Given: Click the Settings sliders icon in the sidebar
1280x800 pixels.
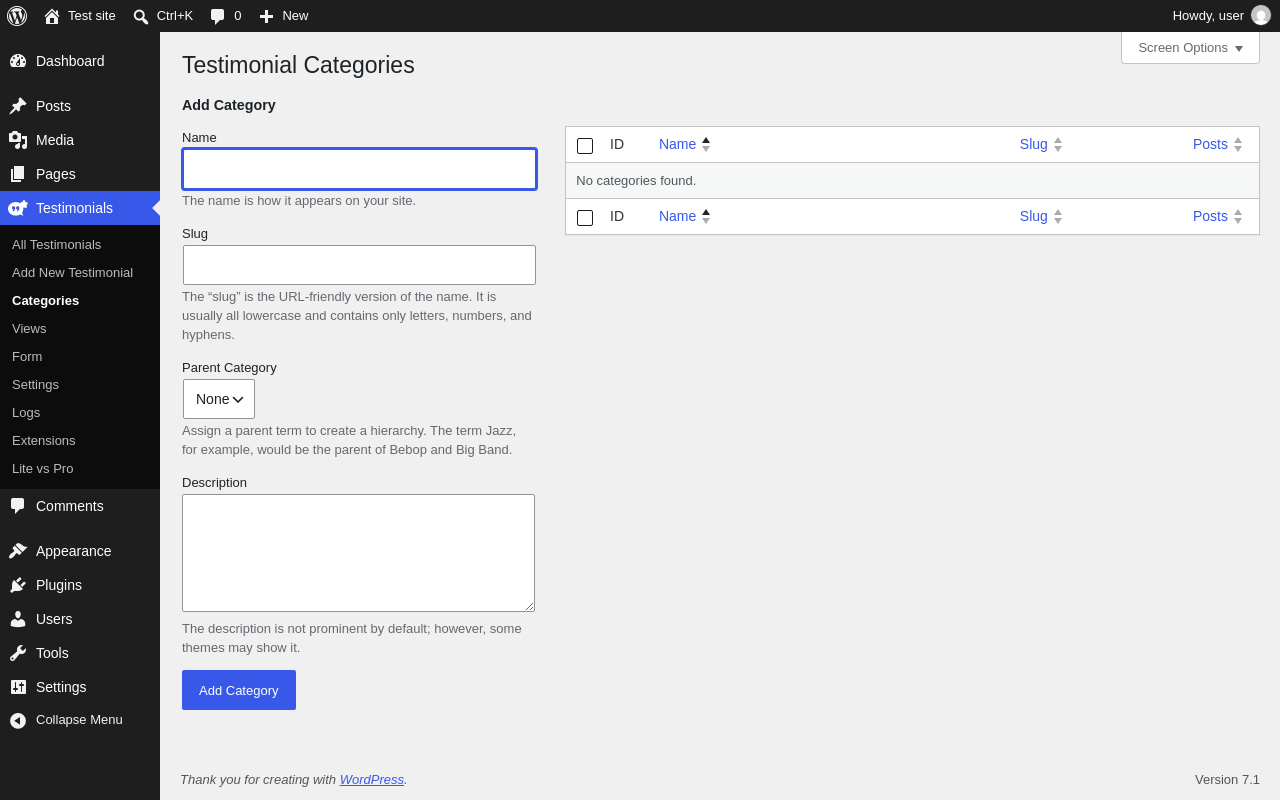Looking at the screenshot, I should (18, 687).
